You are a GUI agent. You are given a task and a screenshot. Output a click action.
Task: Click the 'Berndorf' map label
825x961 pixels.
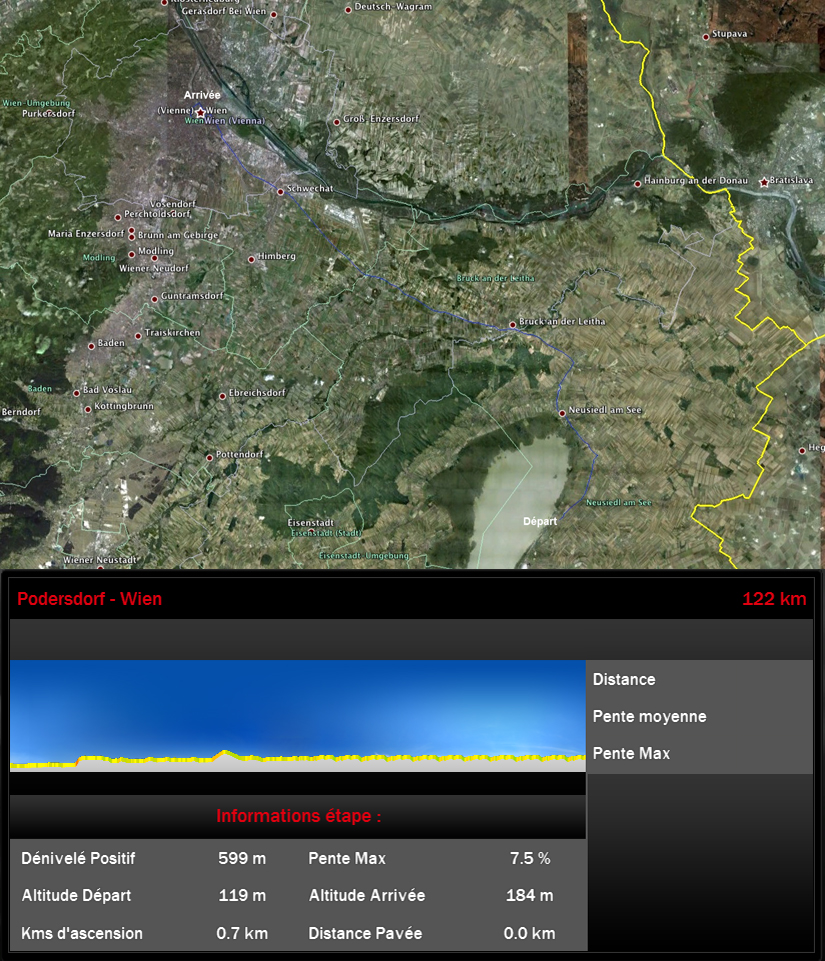pos(21,412)
